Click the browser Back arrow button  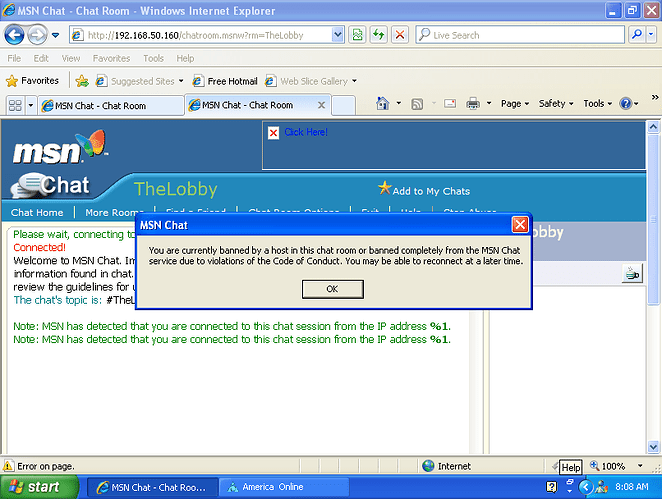pyautogui.click(x=16, y=35)
